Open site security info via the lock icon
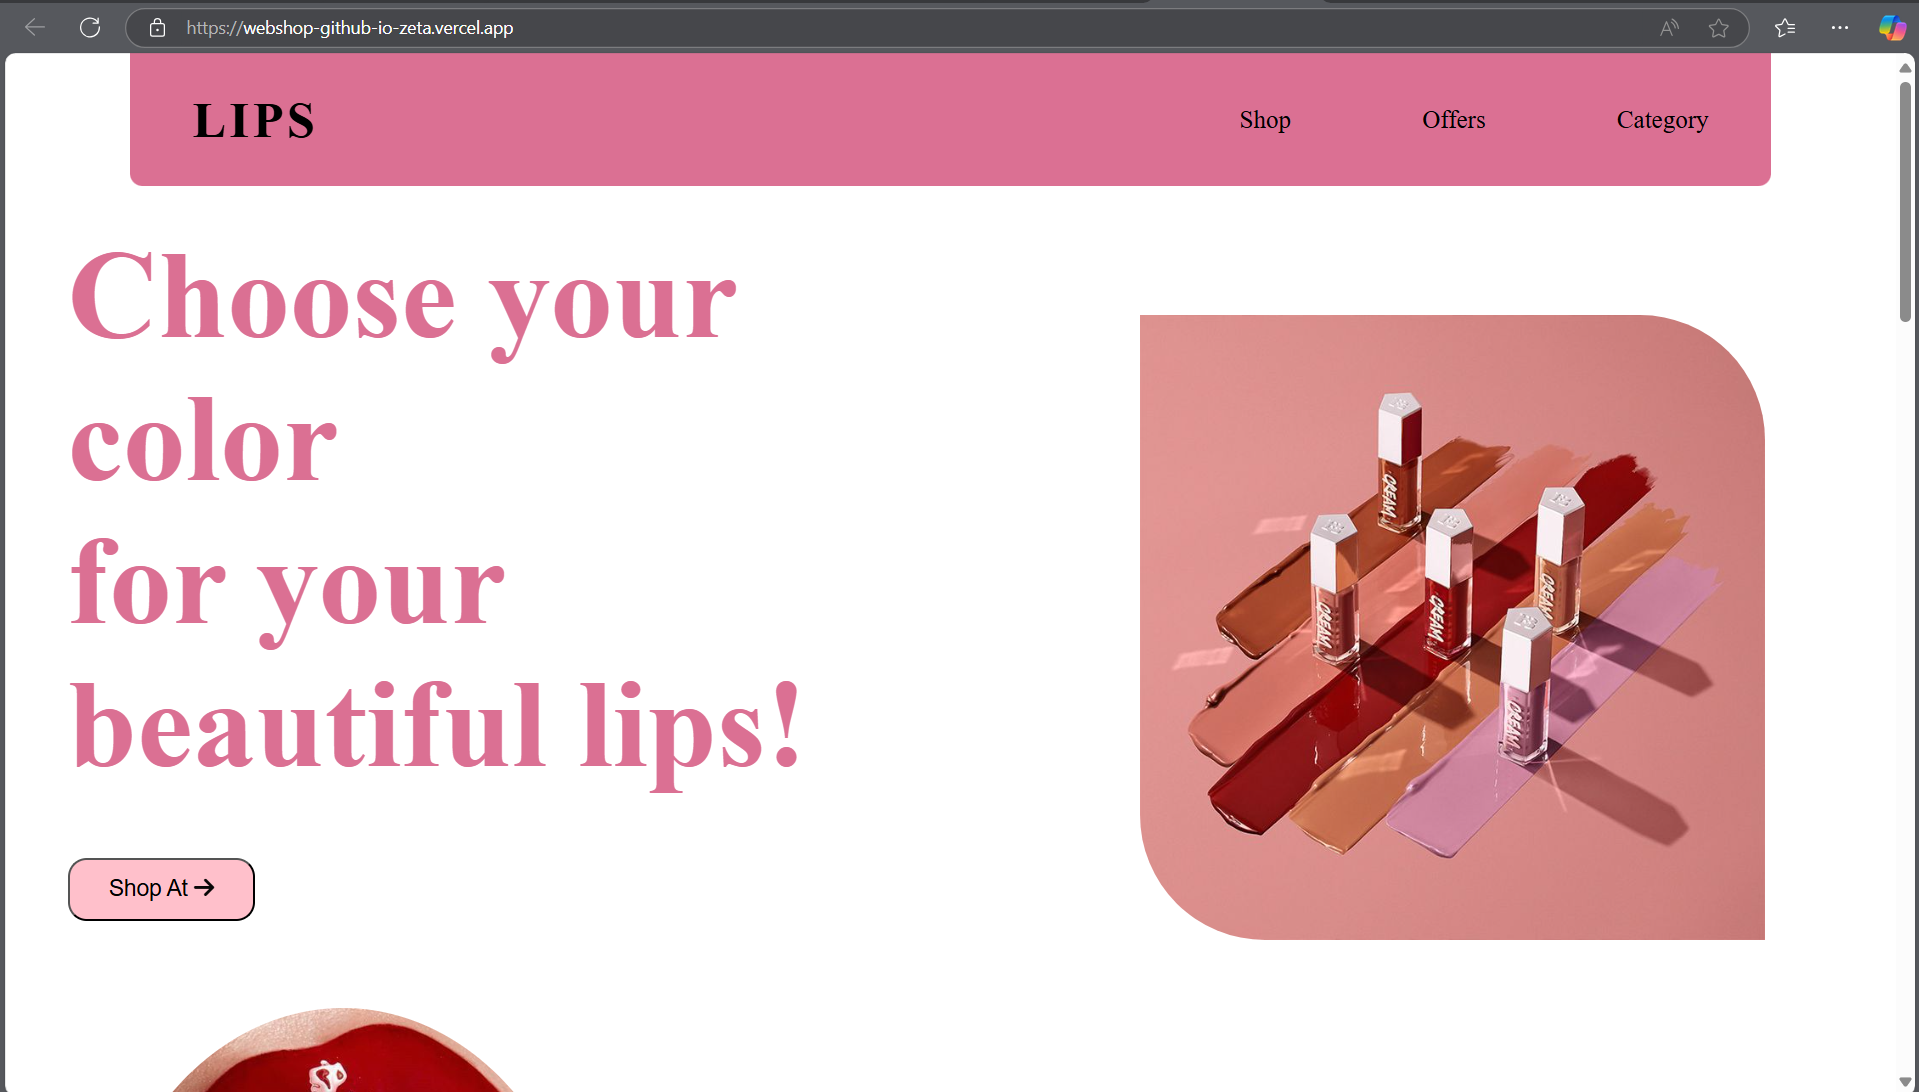 click(157, 28)
